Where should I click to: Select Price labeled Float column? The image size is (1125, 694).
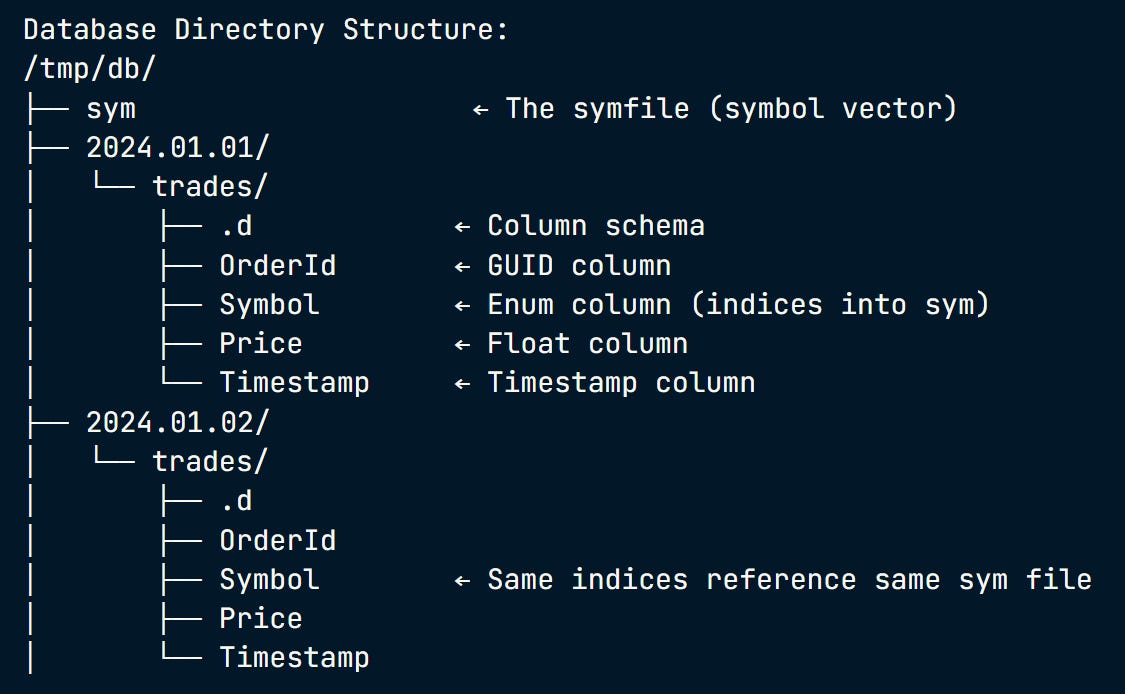pyautogui.click(x=260, y=344)
